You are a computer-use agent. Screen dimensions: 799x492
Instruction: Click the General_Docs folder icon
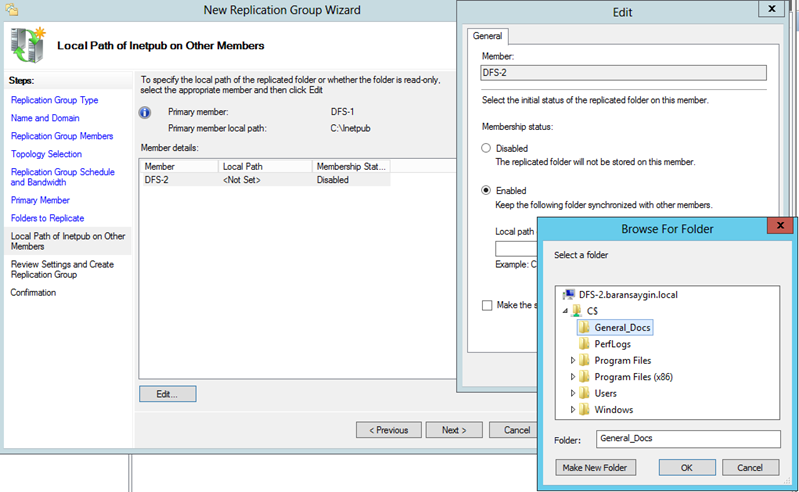[584, 327]
